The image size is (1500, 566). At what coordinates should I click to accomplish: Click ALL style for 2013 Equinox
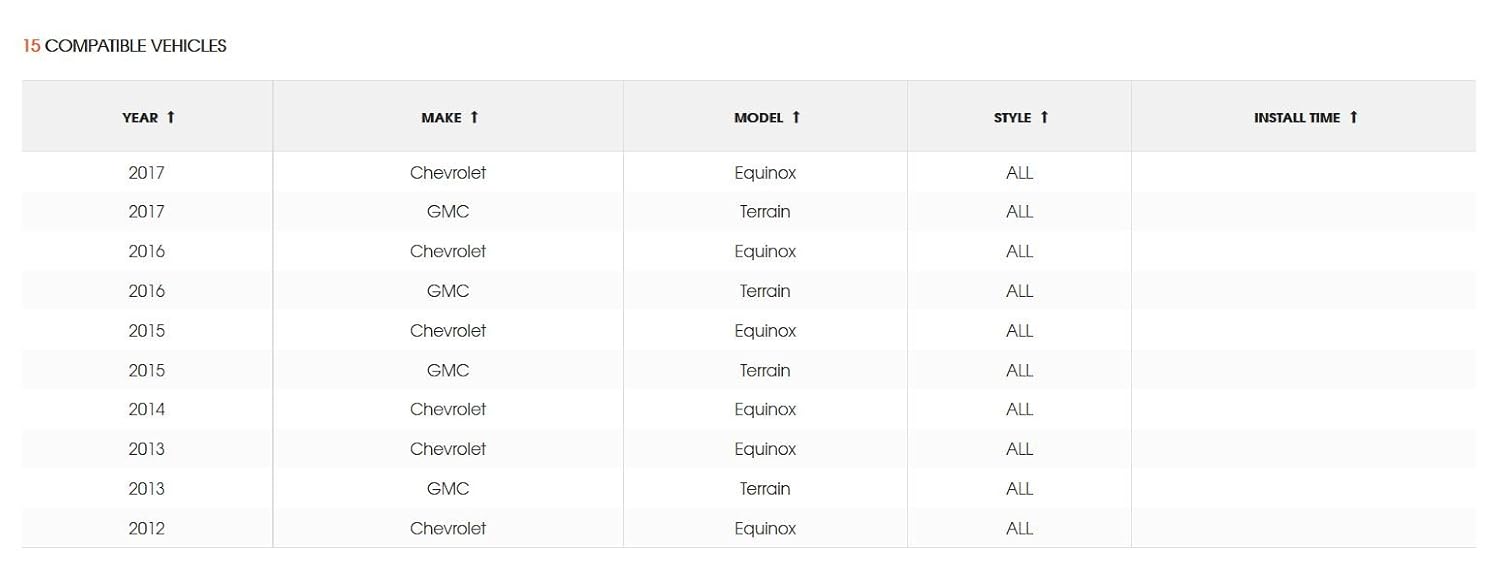coord(1019,449)
